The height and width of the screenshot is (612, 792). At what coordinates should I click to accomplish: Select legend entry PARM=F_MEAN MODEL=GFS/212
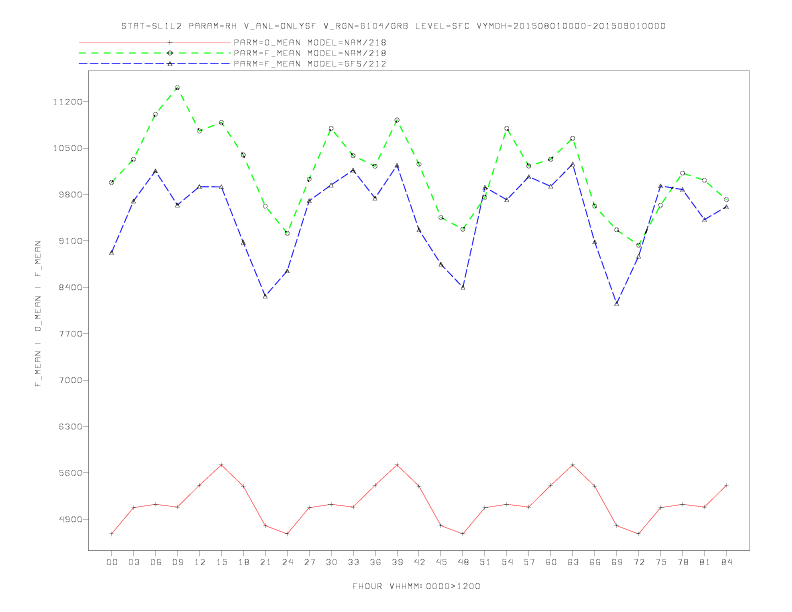pyautogui.click(x=310, y=64)
